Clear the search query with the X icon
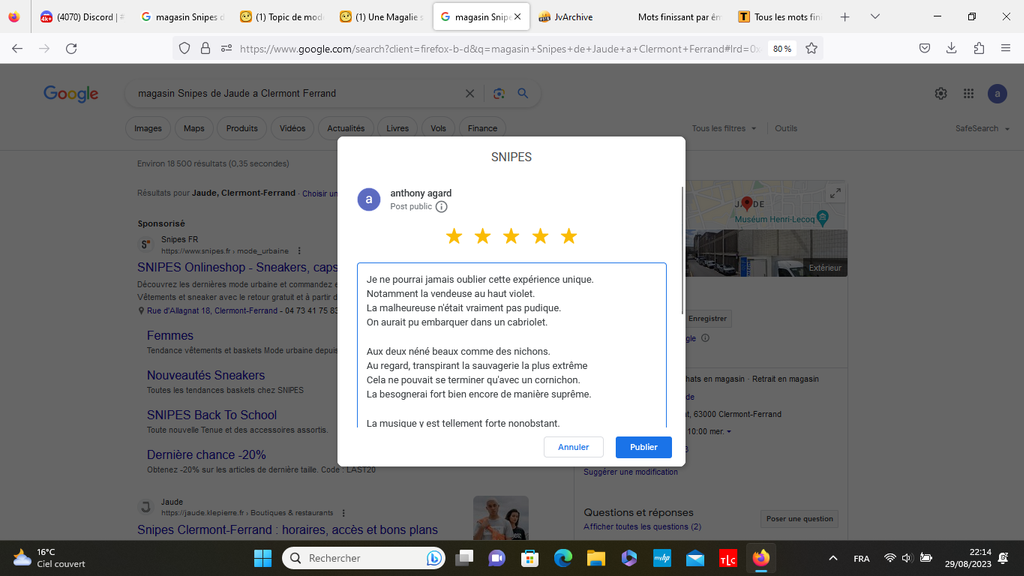Viewport: 1024px width, 576px height. pos(470,93)
